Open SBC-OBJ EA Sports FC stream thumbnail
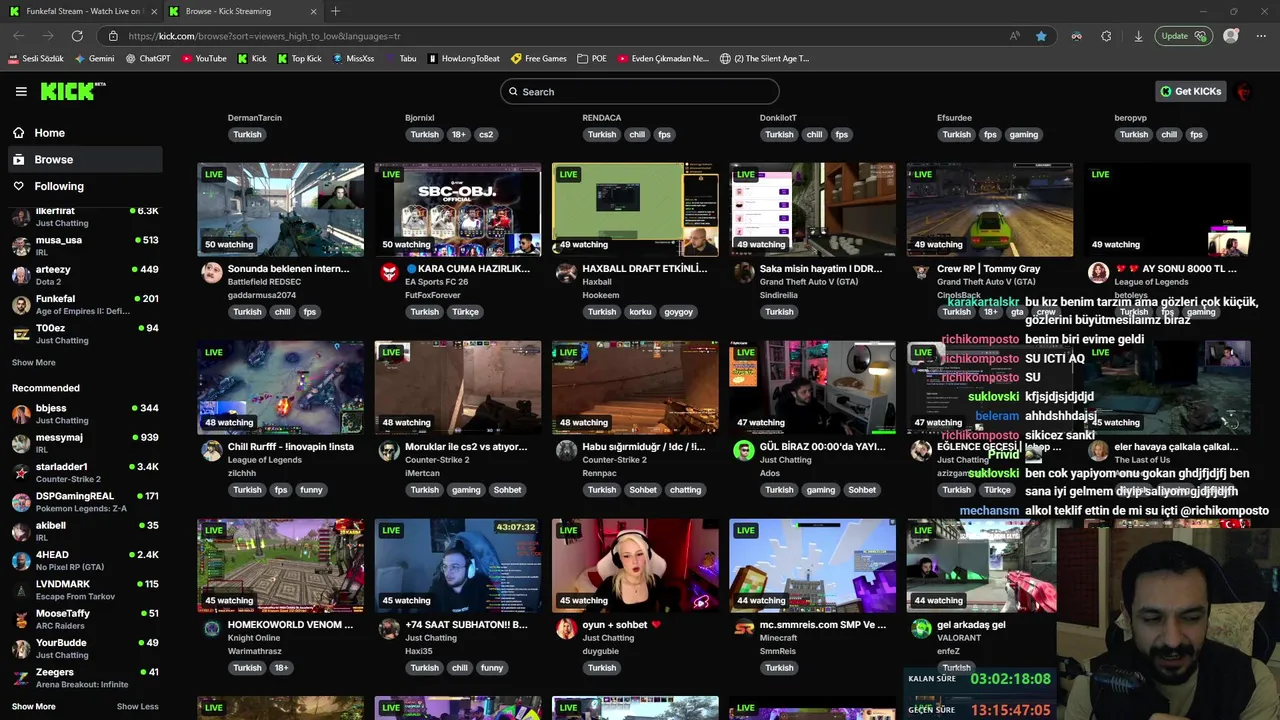The width and height of the screenshot is (1280, 720). pos(458,210)
